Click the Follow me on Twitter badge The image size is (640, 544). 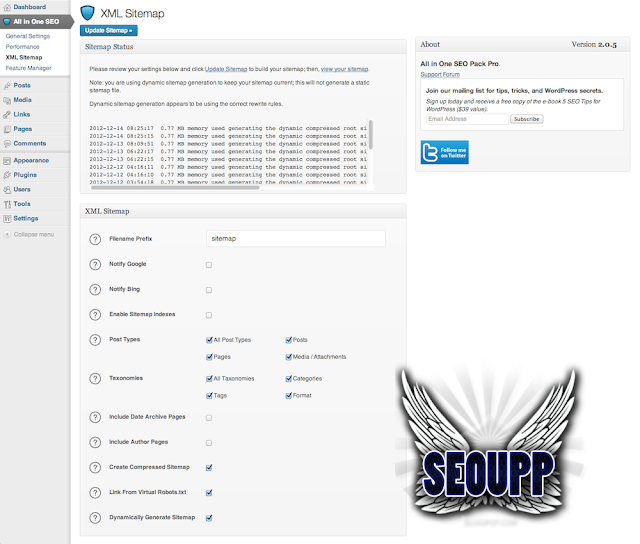(x=444, y=152)
